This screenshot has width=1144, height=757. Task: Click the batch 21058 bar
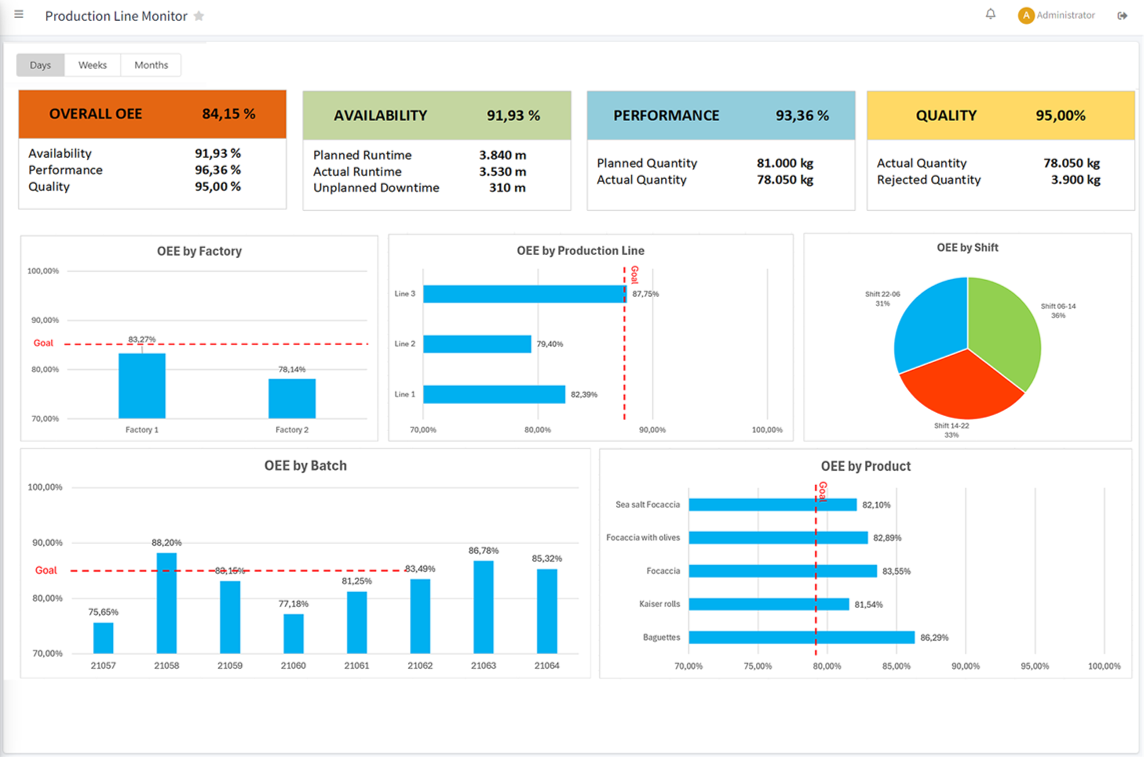click(x=166, y=603)
